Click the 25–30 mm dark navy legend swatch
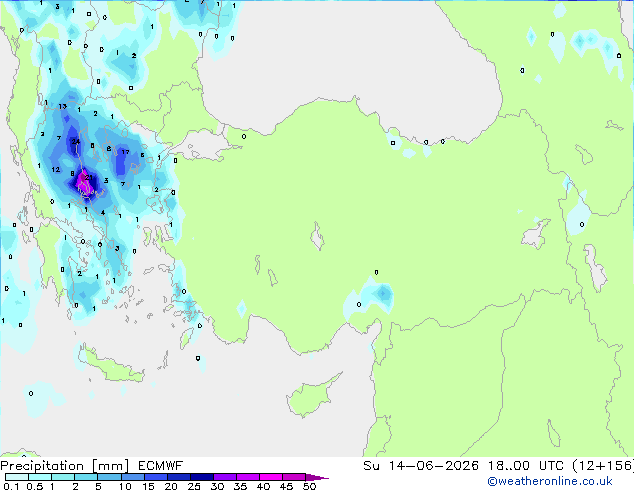Image resolution: width=634 pixels, height=490 pixels. [x=202, y=477]
